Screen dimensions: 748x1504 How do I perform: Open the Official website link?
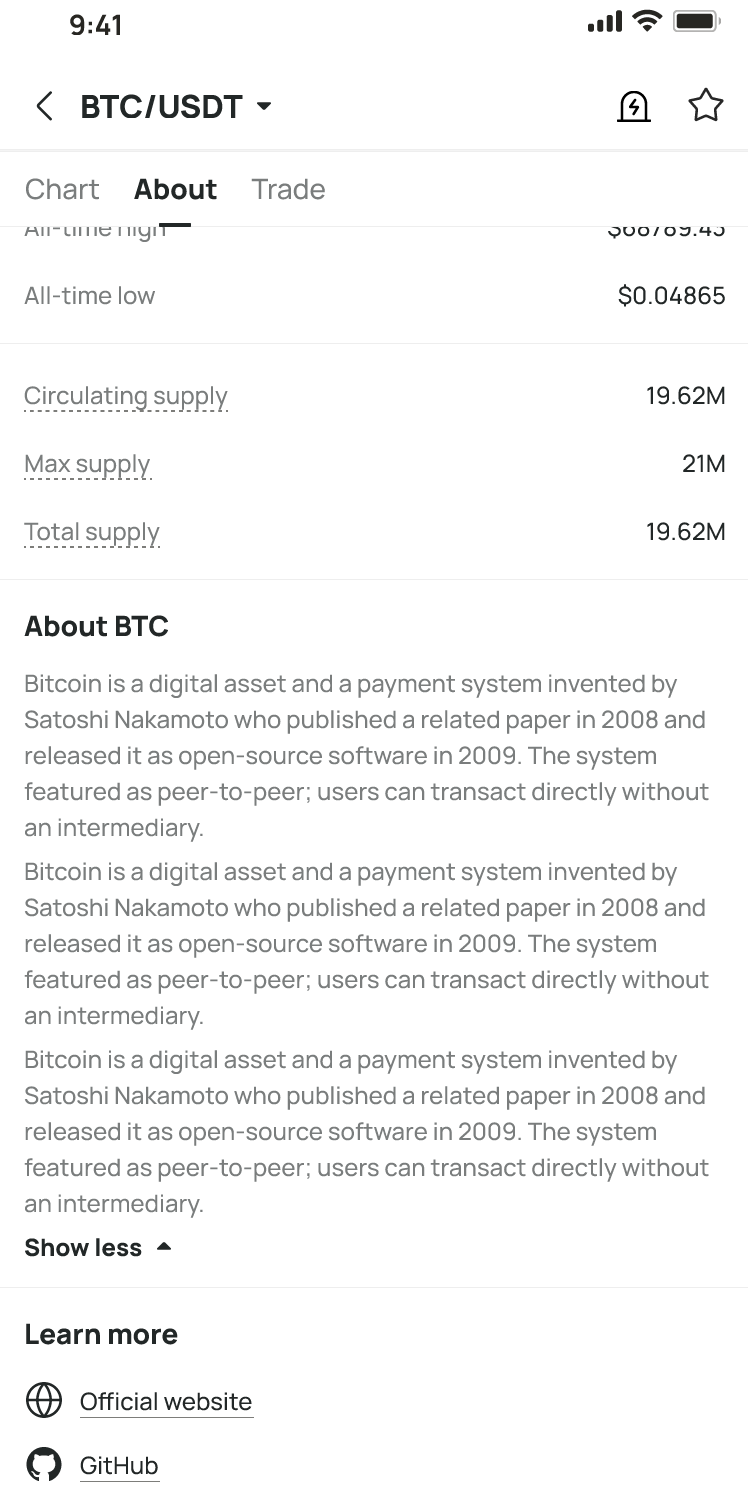pyautogui.click(x=166, y=1401)
